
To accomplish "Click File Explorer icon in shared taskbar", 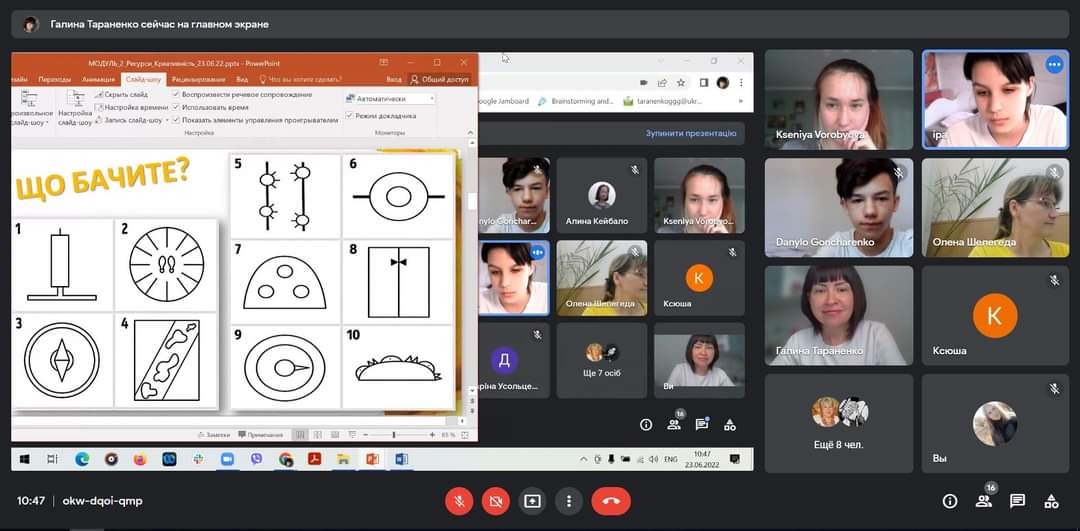I will click(343, 459).
